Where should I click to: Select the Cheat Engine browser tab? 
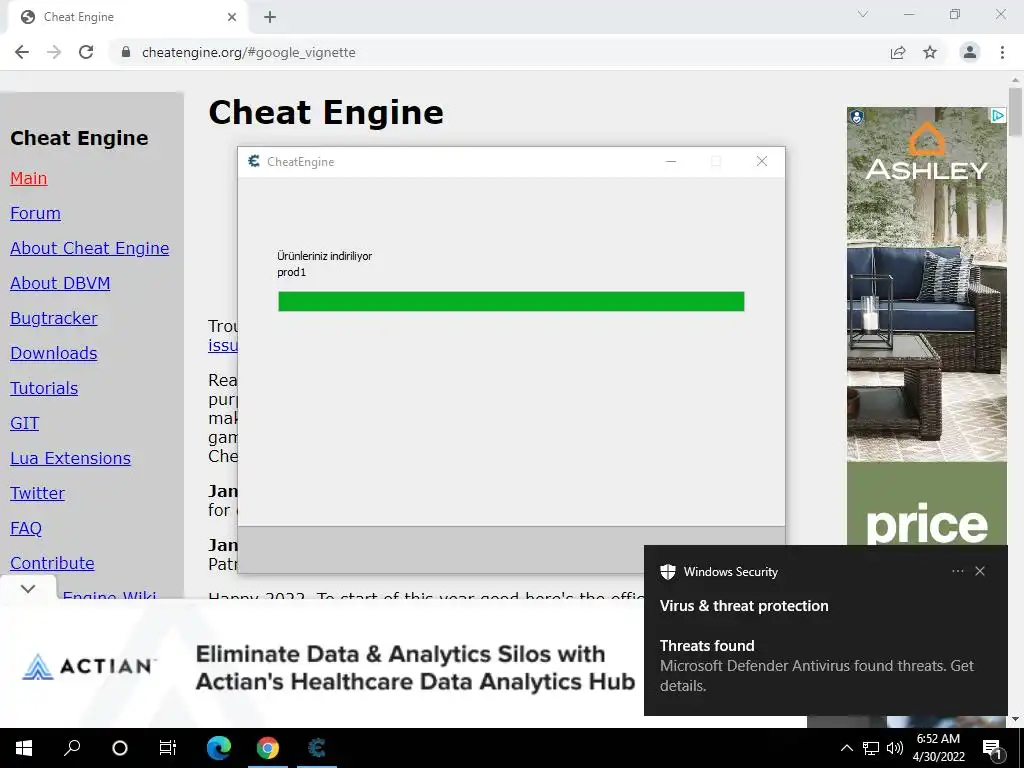pyautogui.click(x=127, y=17)
